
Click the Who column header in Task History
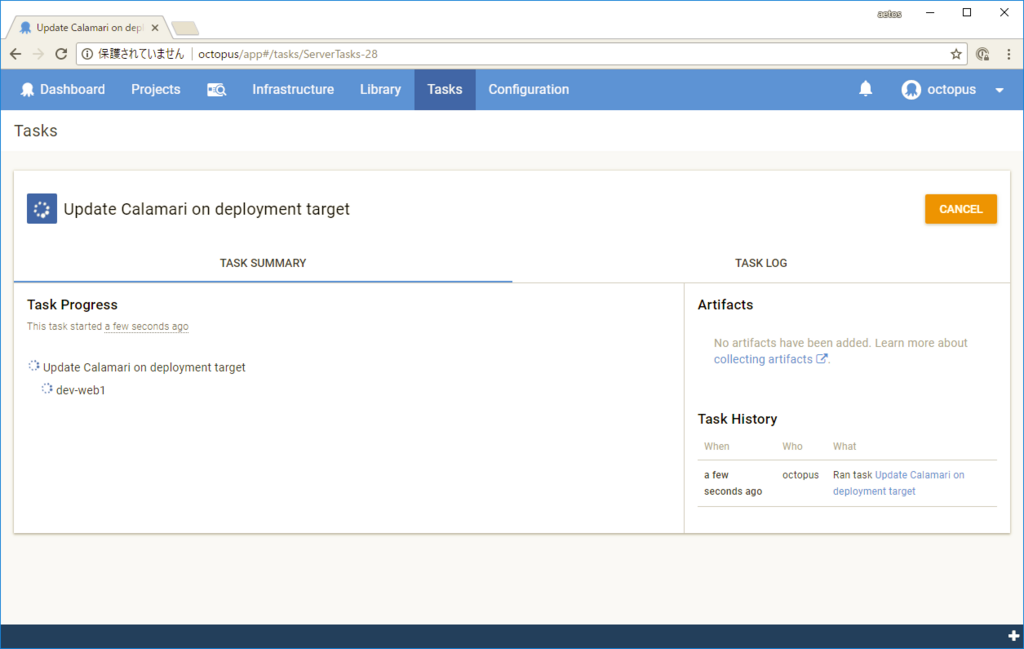click(x=792, y=447)
